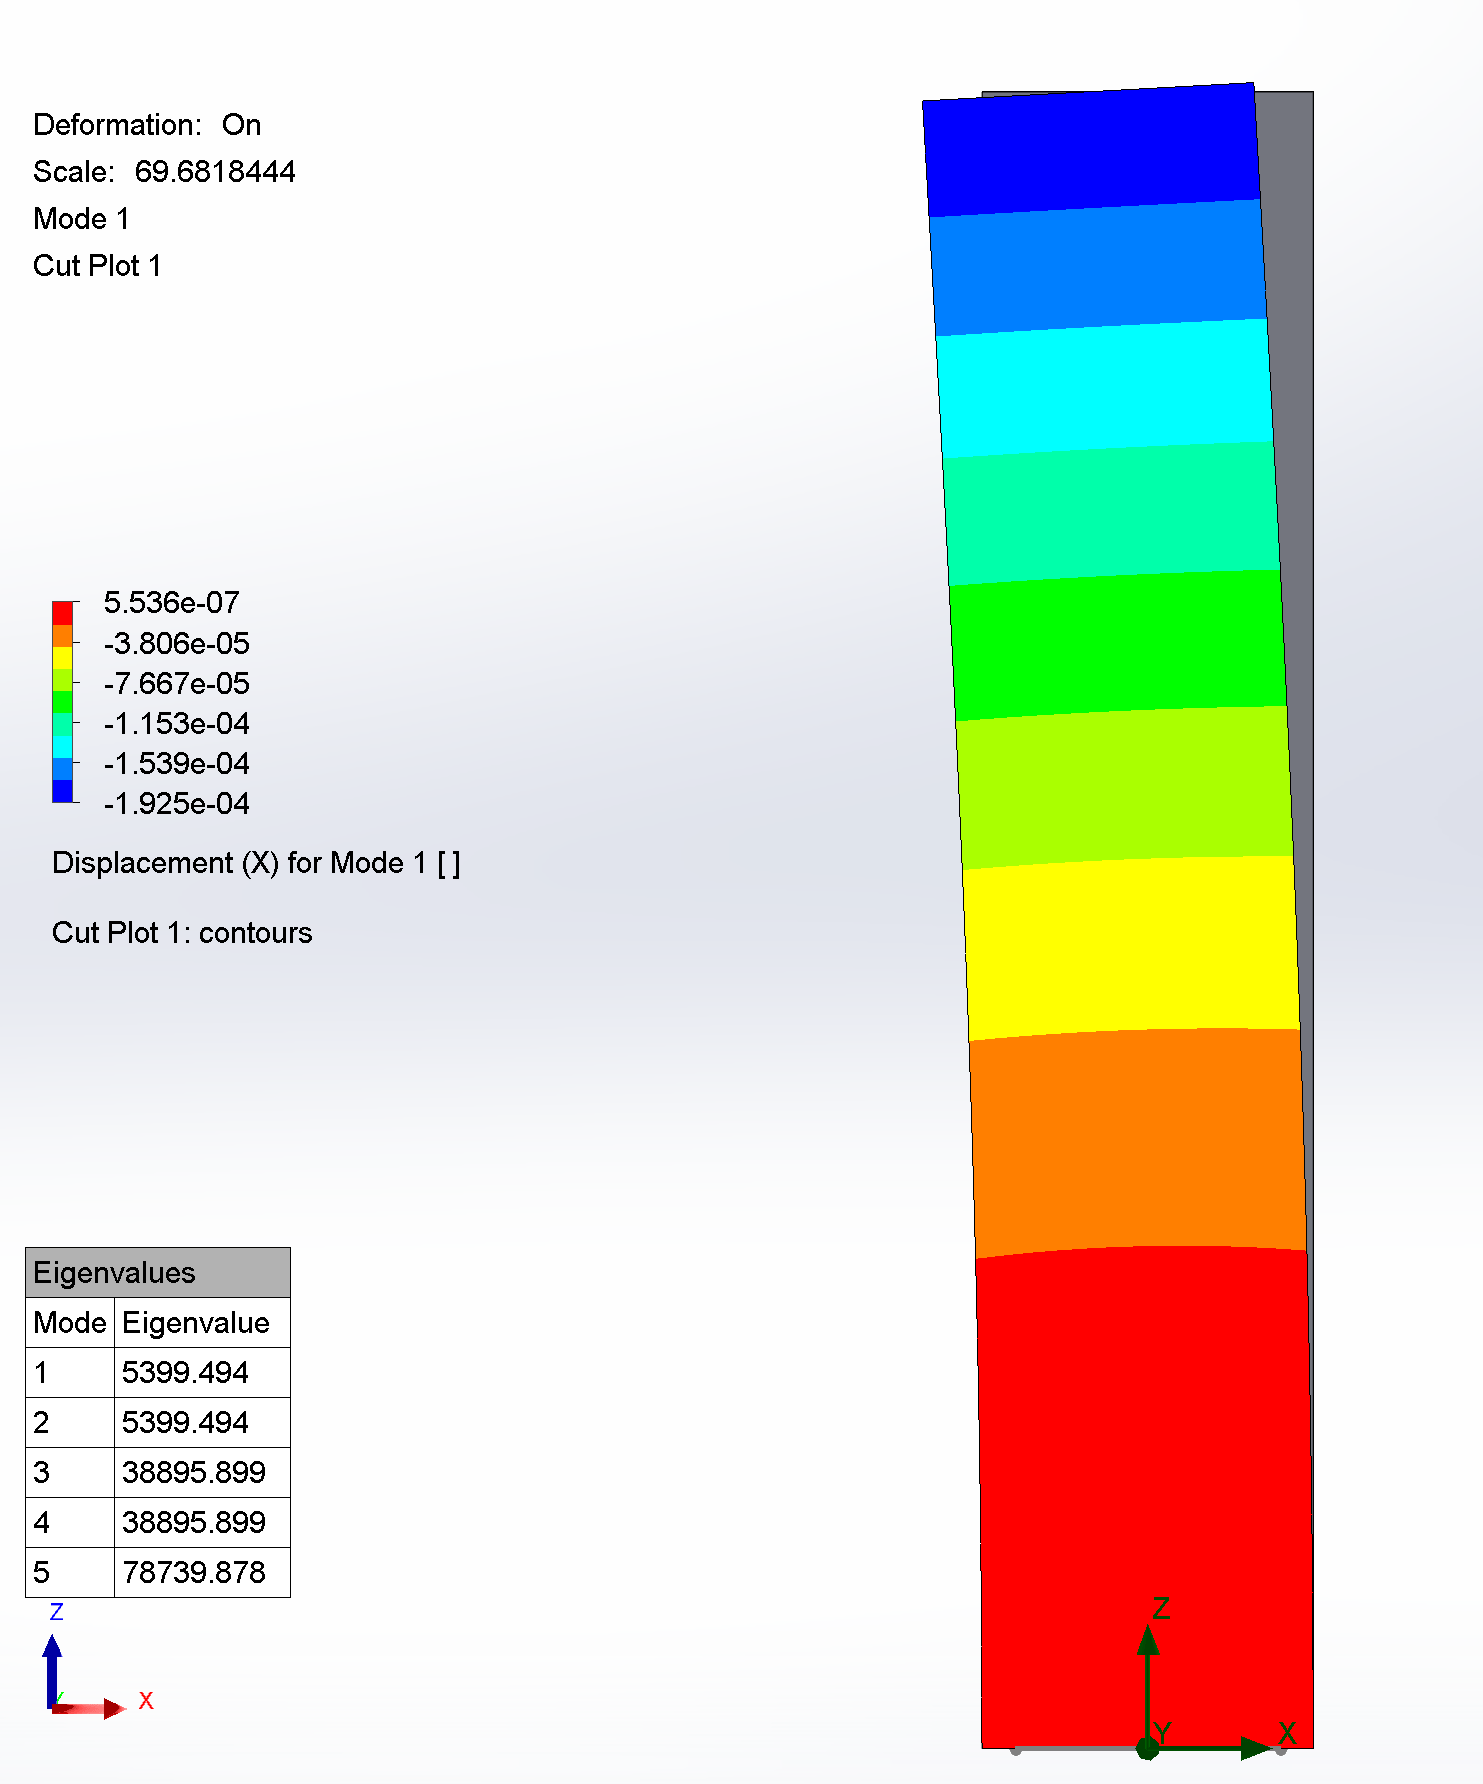Click the Eigenvalues table header
1483x1784 pixels.
point(158,1273)
